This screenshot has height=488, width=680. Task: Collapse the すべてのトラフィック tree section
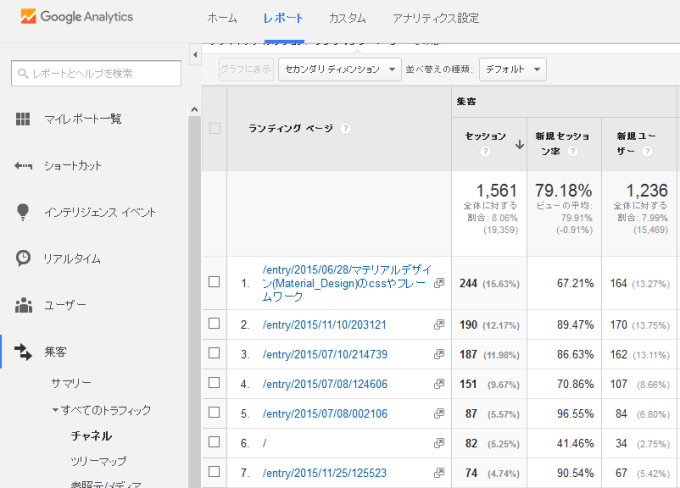click(56, 410)
